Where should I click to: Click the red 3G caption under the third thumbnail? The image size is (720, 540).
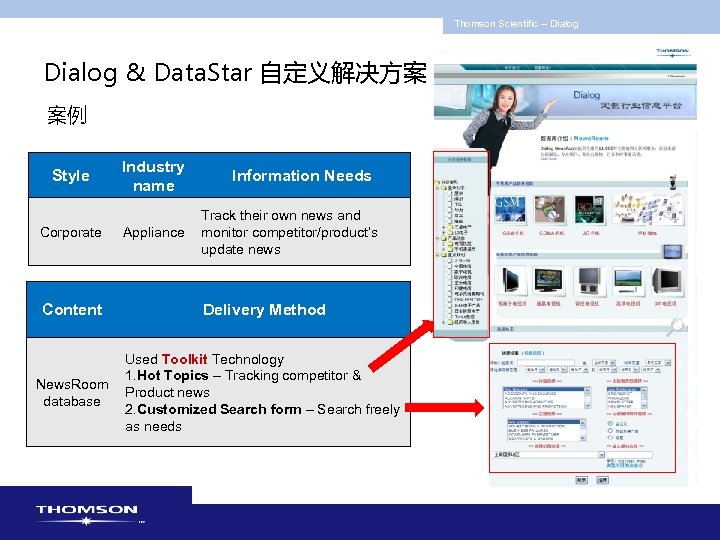591,233
